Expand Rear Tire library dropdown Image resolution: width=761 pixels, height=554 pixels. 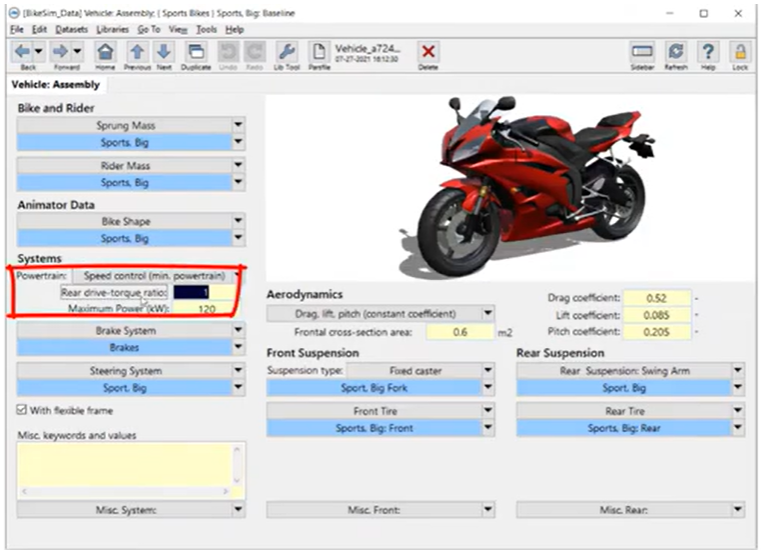tap(738, 411)
